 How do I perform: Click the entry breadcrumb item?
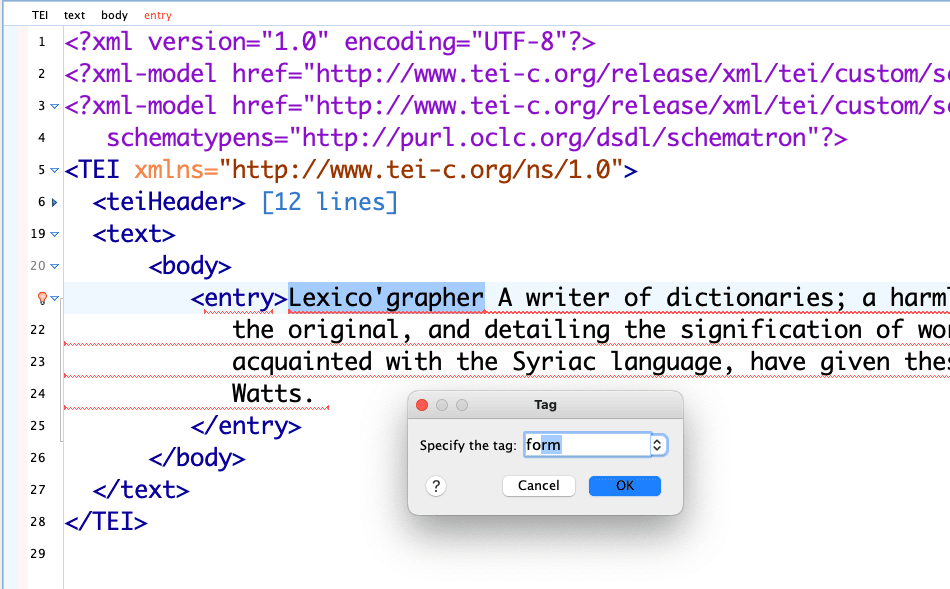tap(157, 15)
